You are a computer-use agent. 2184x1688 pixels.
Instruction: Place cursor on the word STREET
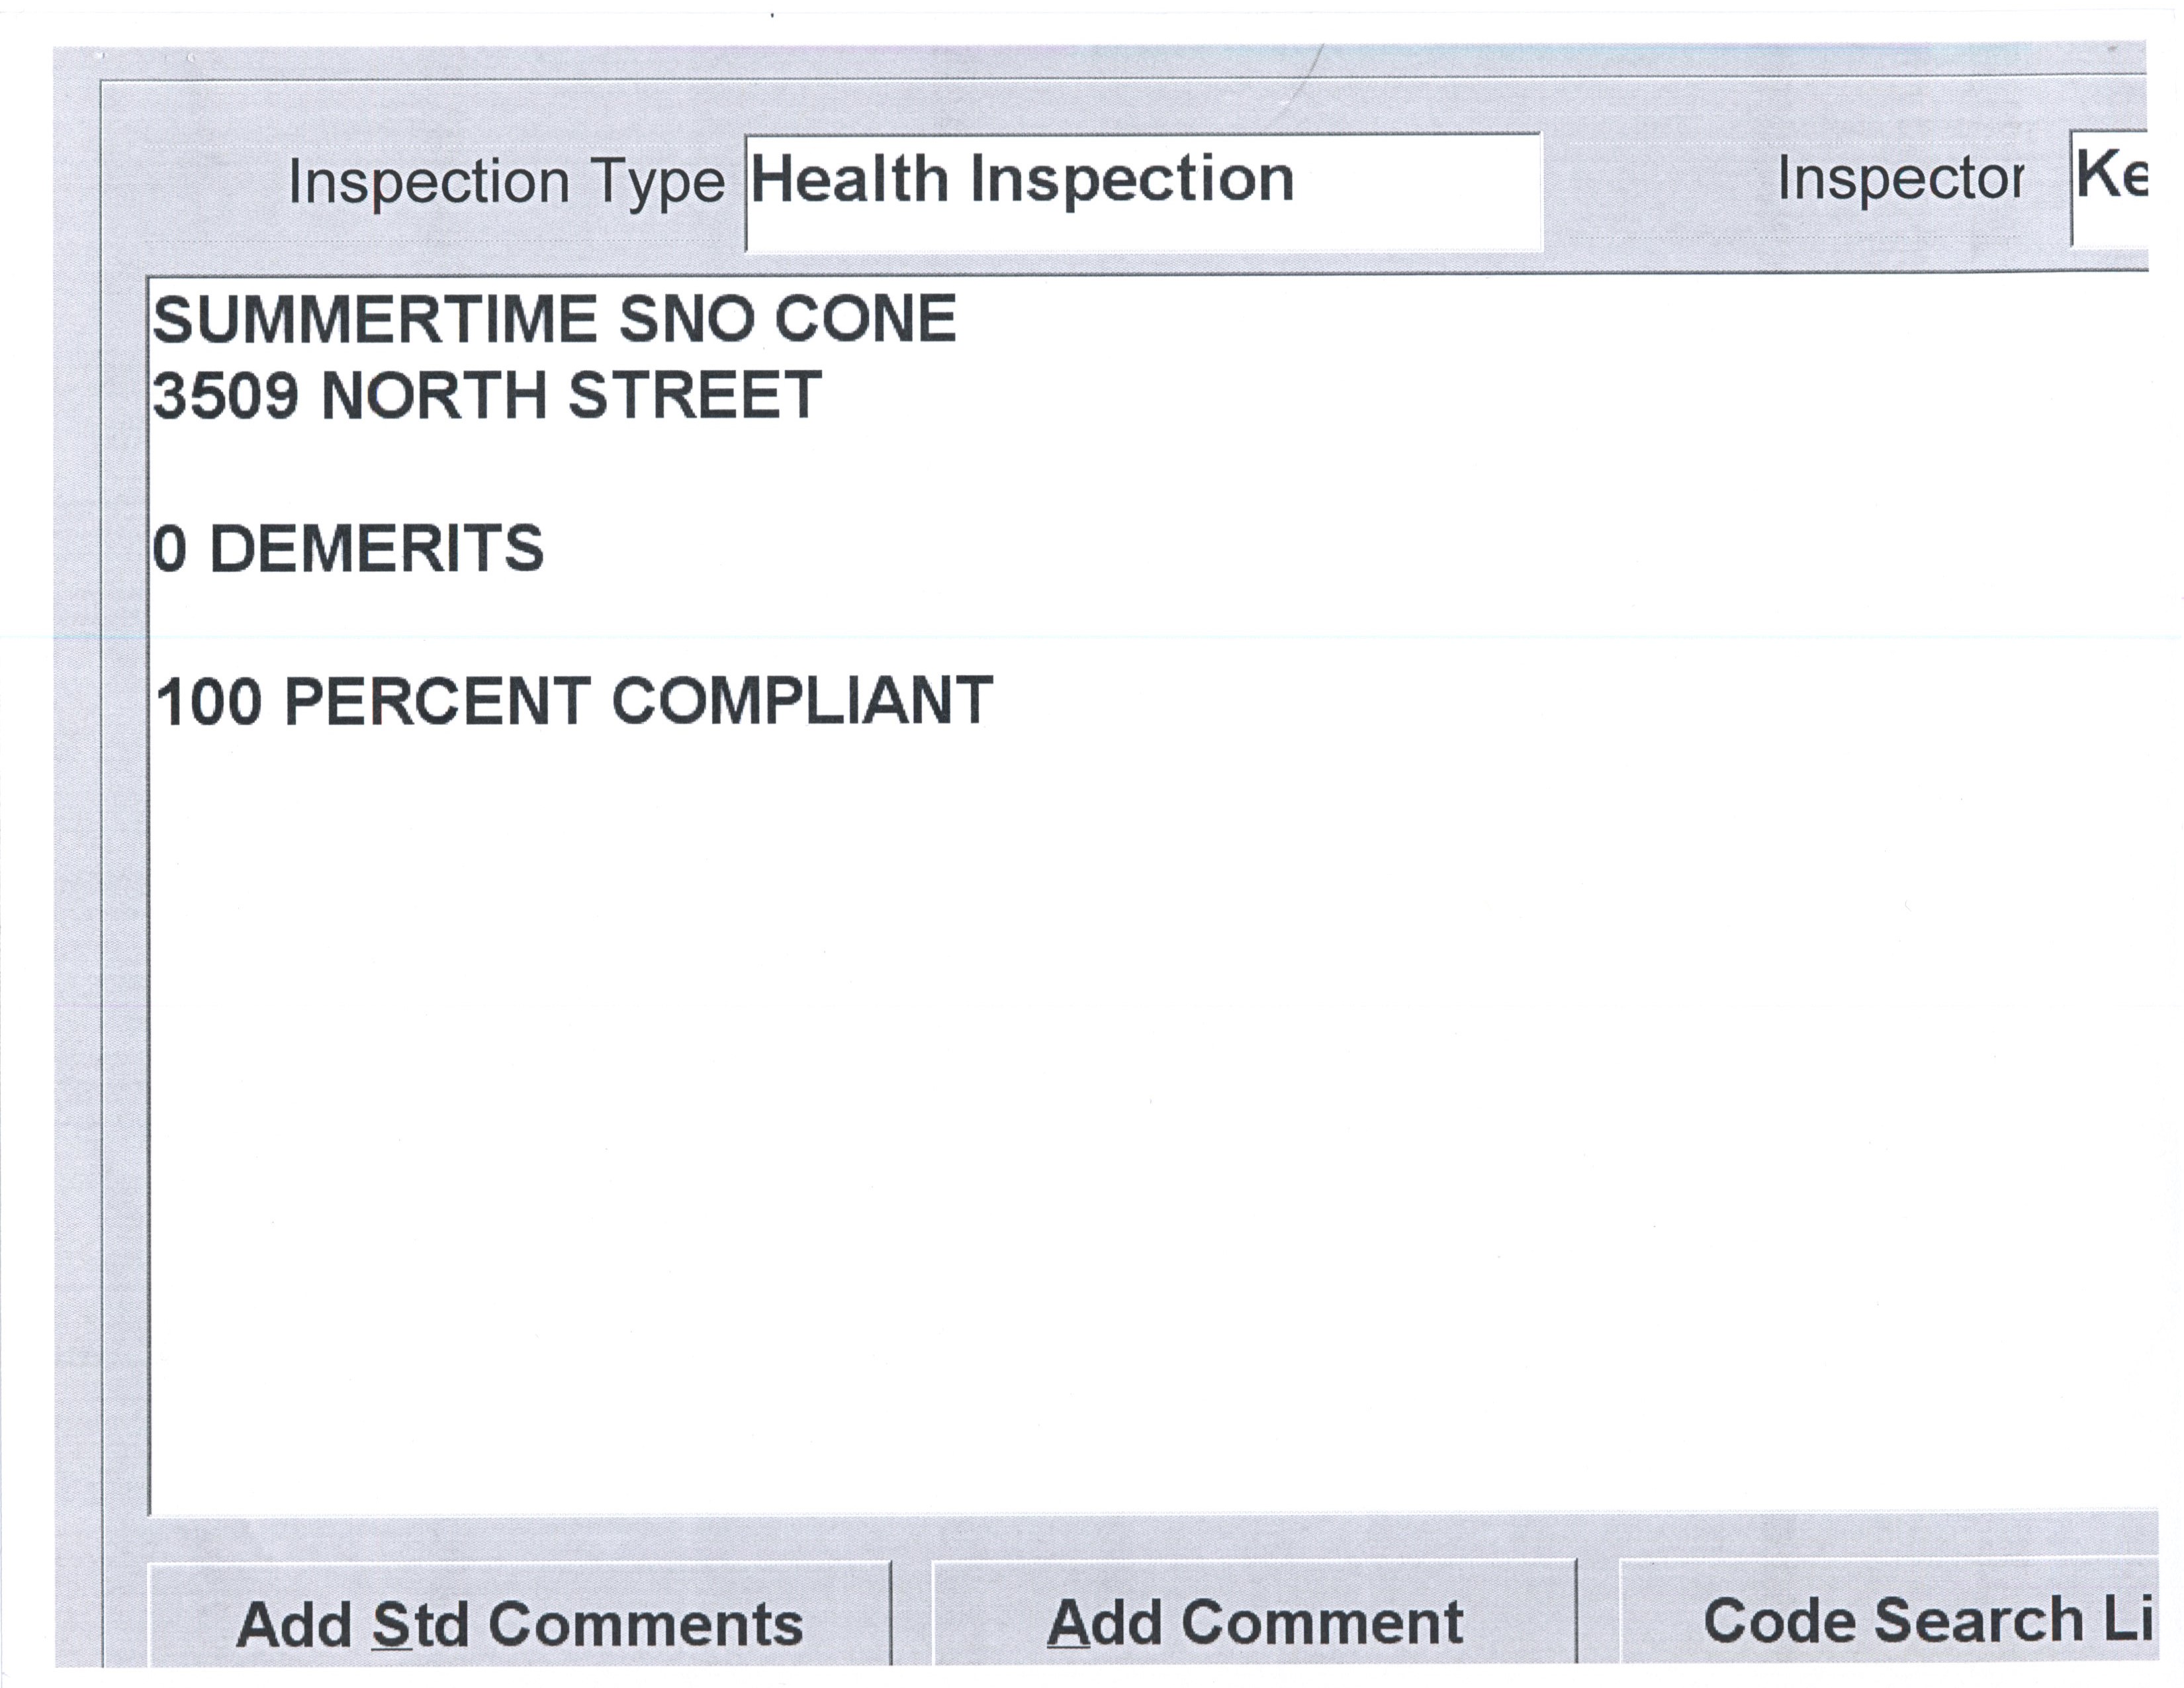[695, 395]
